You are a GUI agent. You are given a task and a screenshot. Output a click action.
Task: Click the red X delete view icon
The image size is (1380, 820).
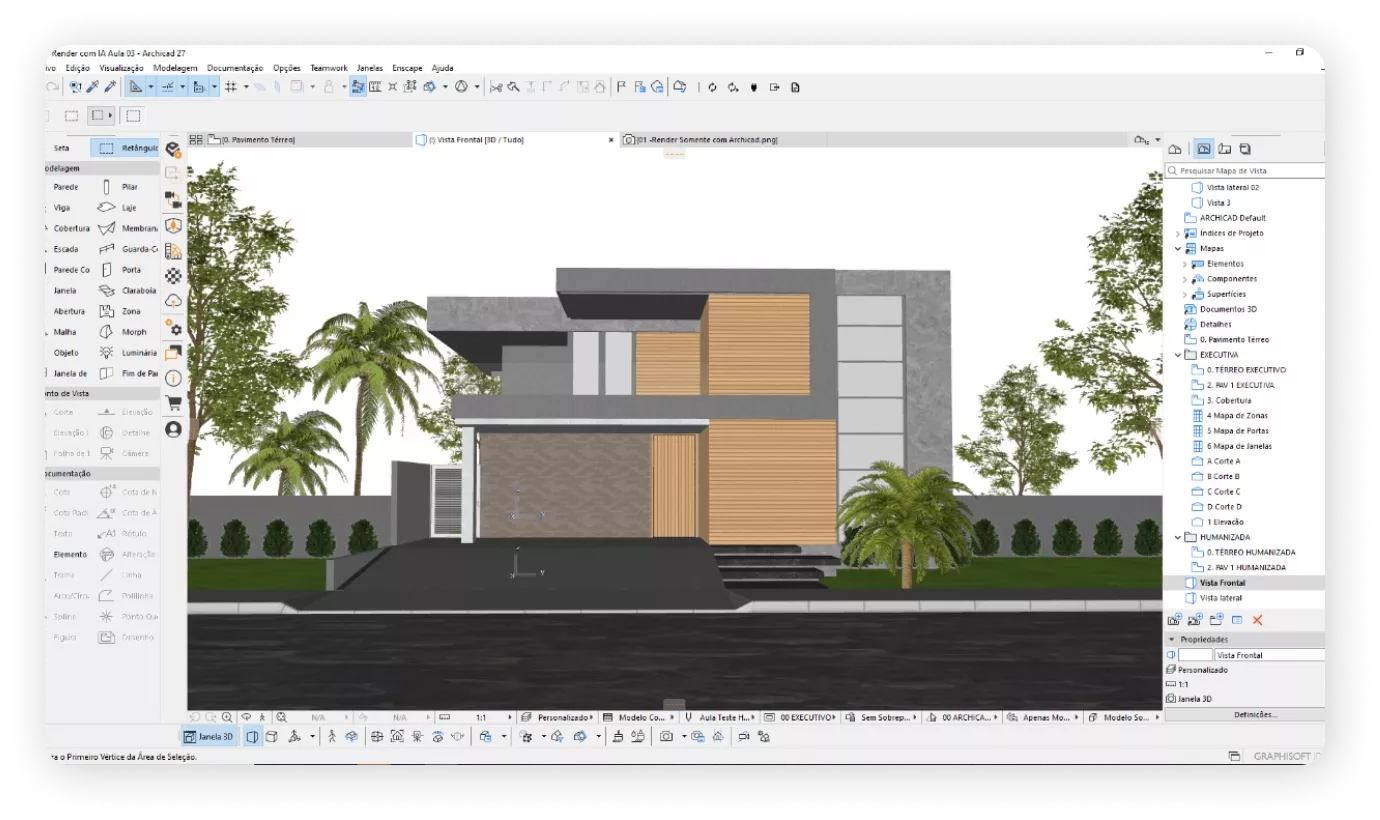[1257, 620]
